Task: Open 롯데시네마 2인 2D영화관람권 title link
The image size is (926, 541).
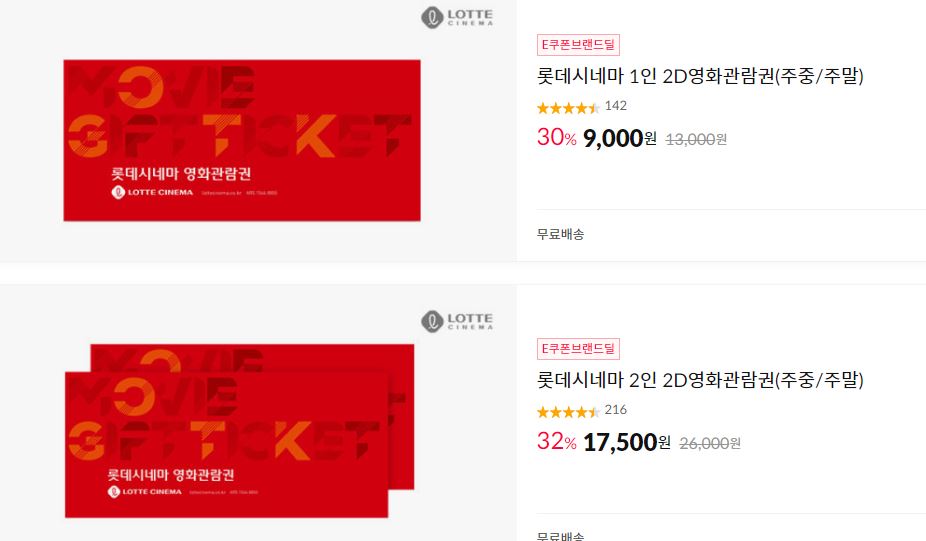Action: tap(700, 380)
